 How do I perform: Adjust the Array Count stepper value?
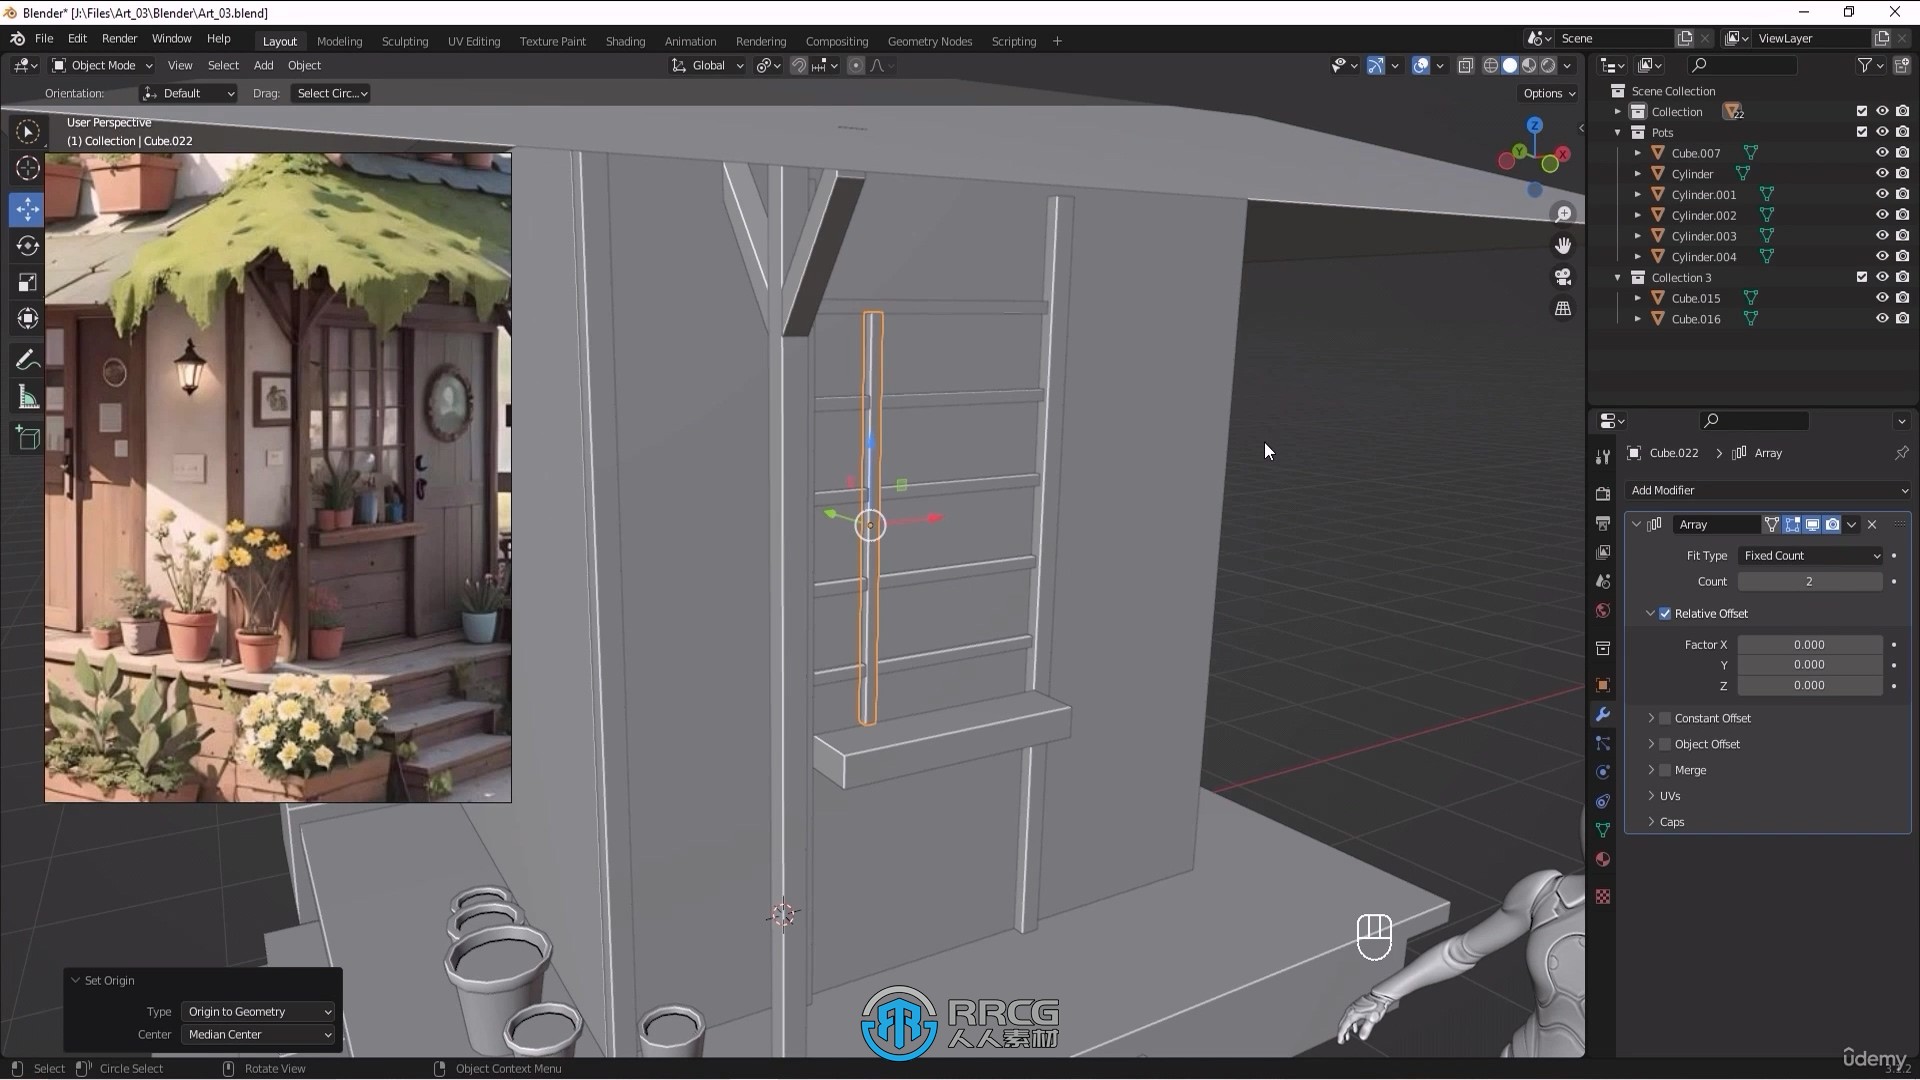tap(1809, 582)
